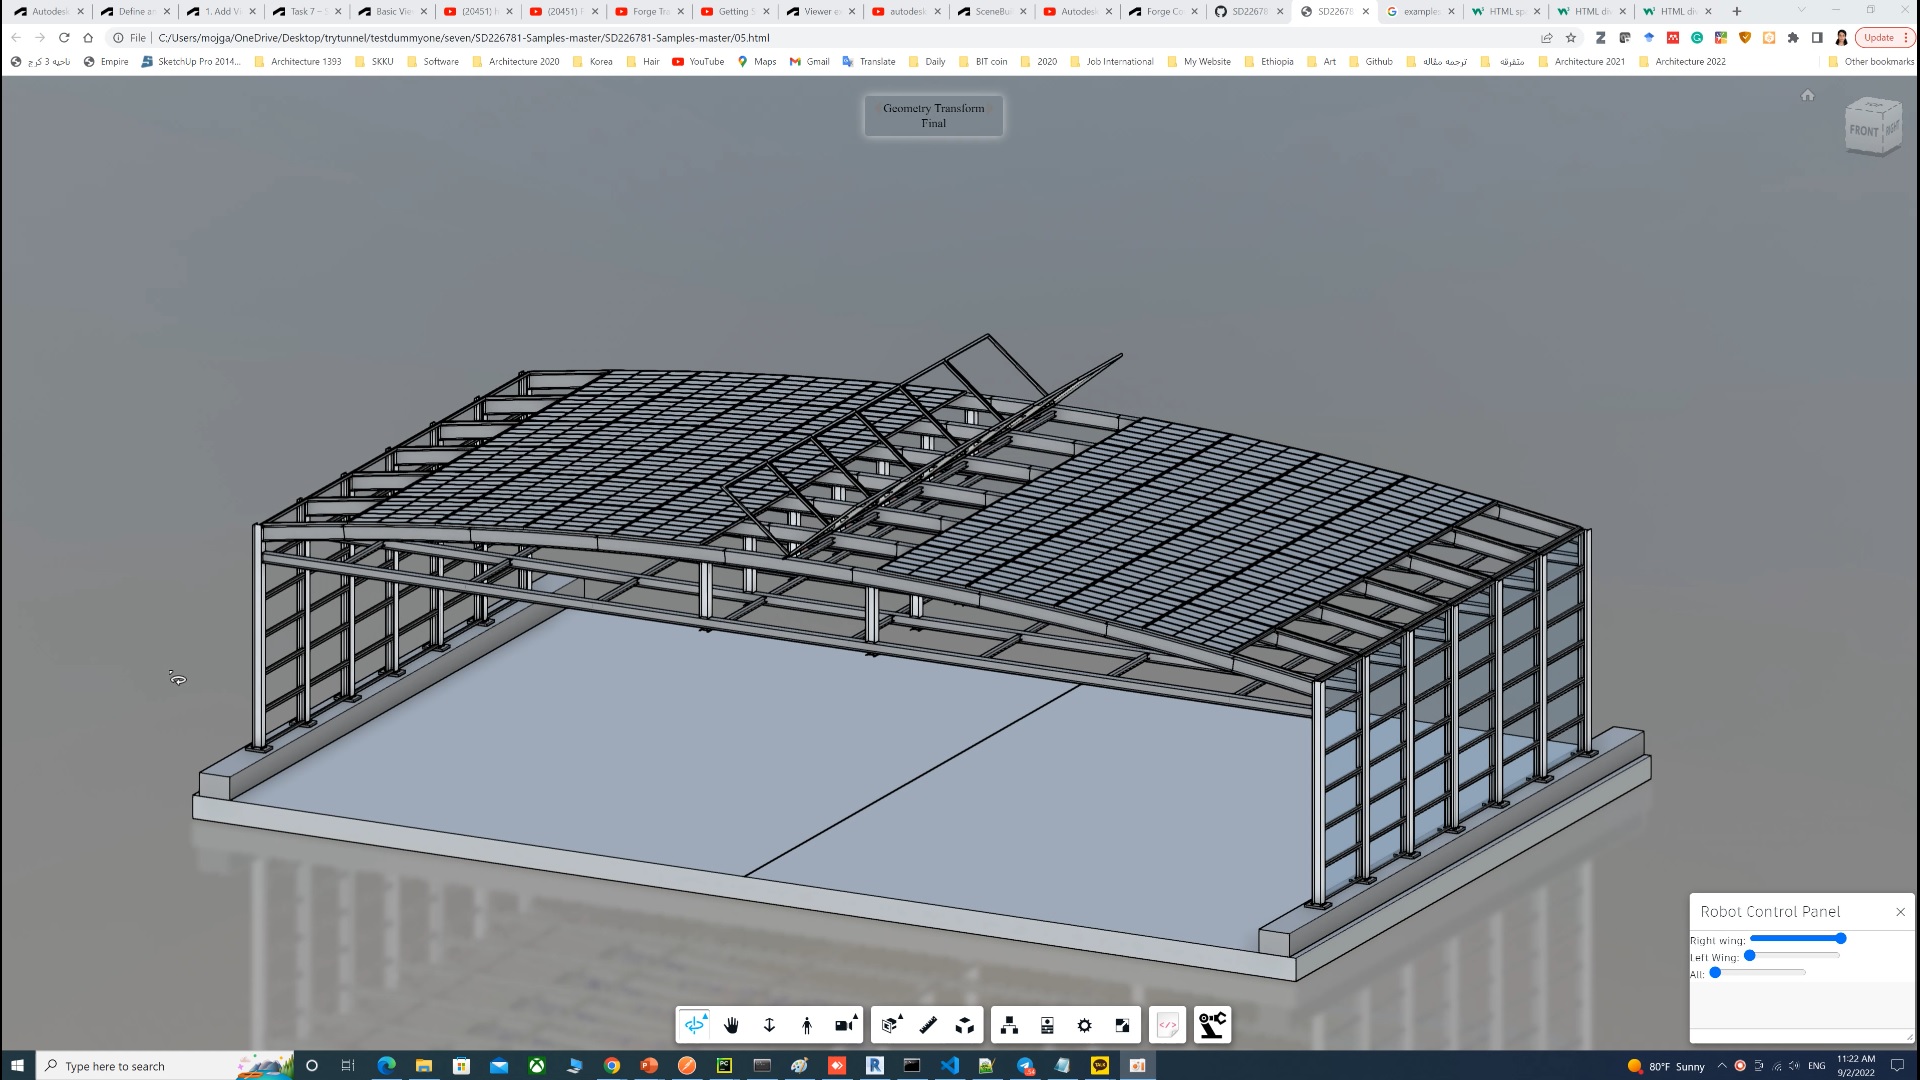Click the code script extension button

[1167, 1025]
